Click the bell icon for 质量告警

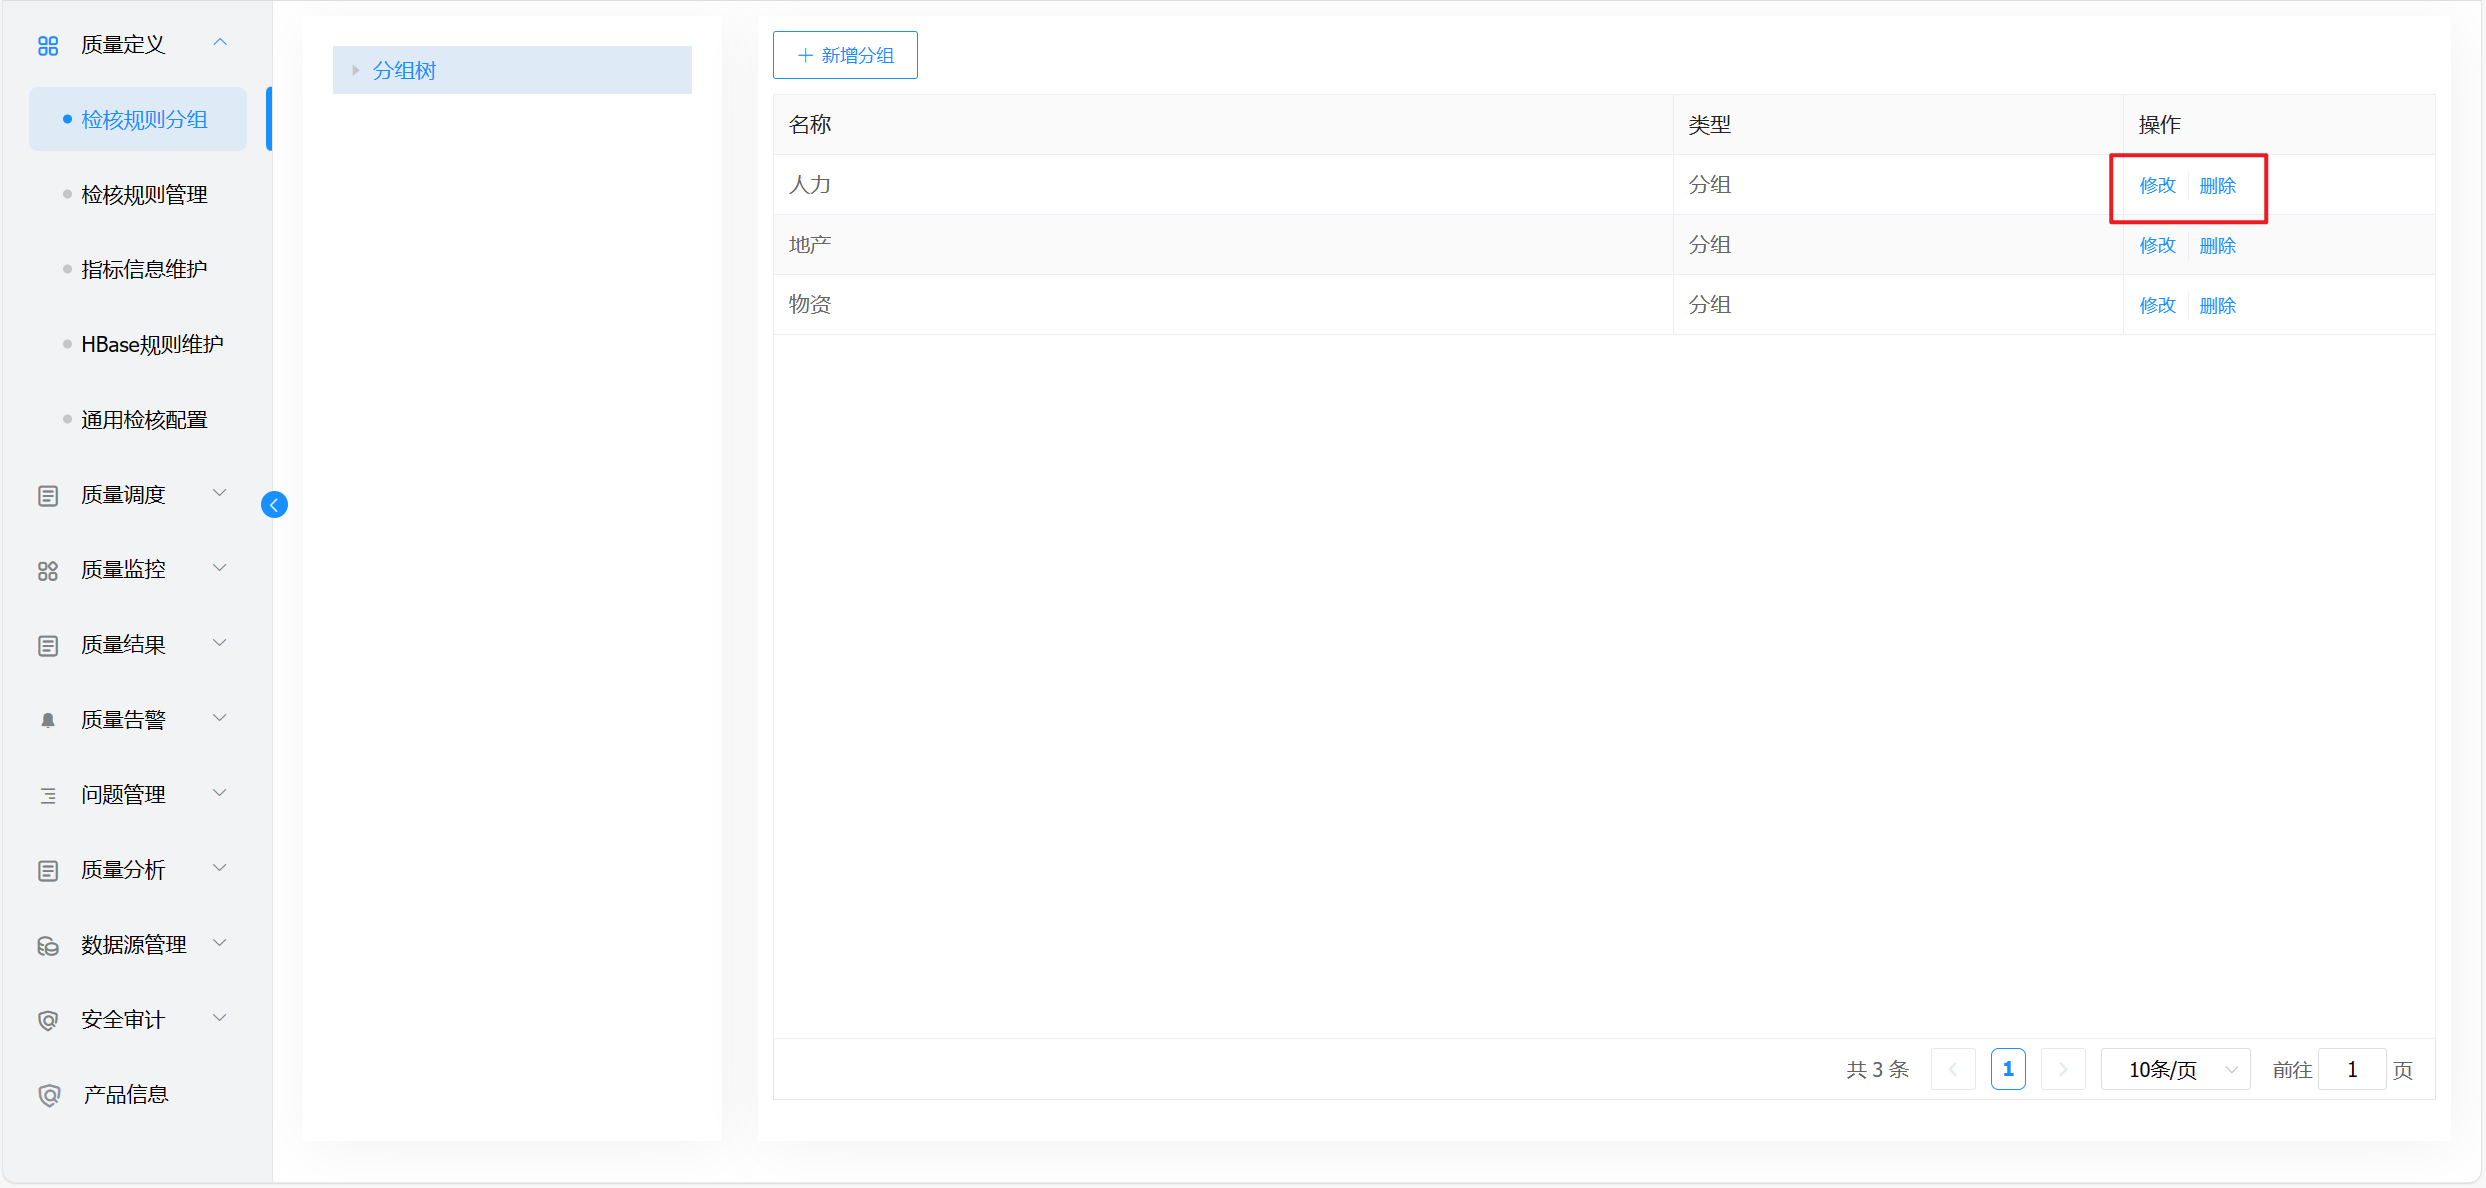[x=48, y=720]
